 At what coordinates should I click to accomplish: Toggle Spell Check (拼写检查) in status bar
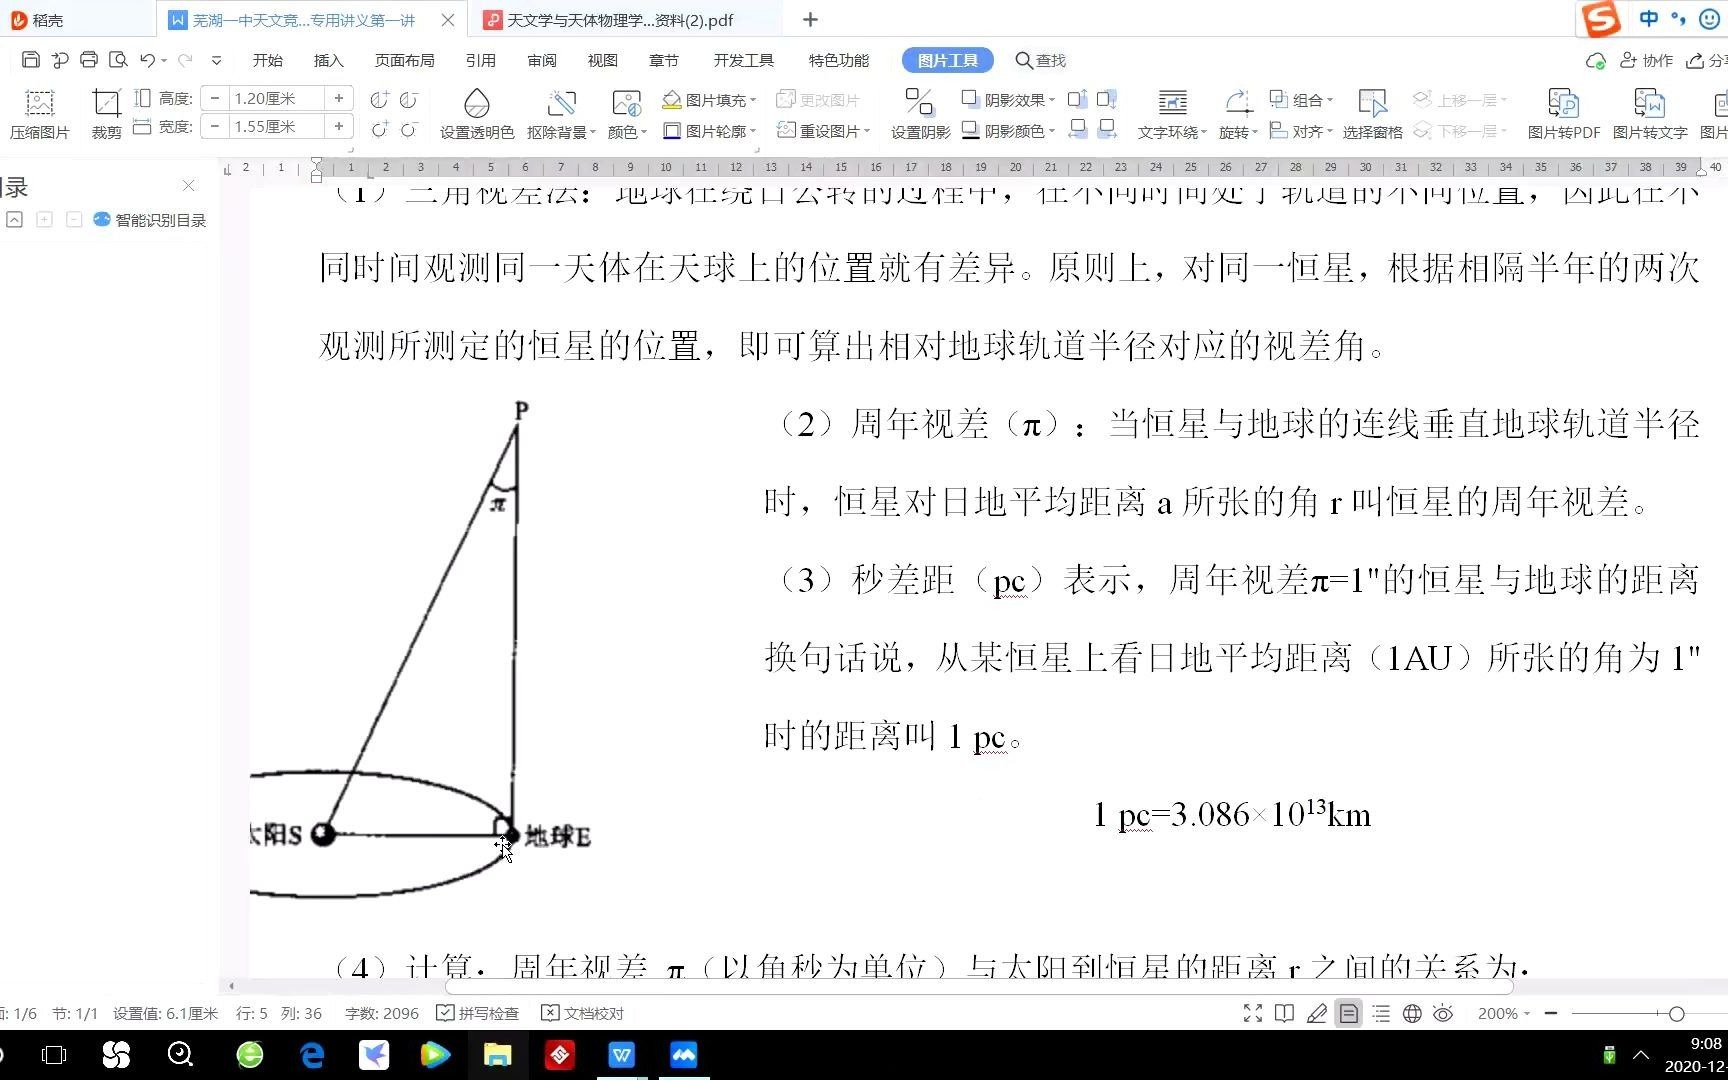478,1013
